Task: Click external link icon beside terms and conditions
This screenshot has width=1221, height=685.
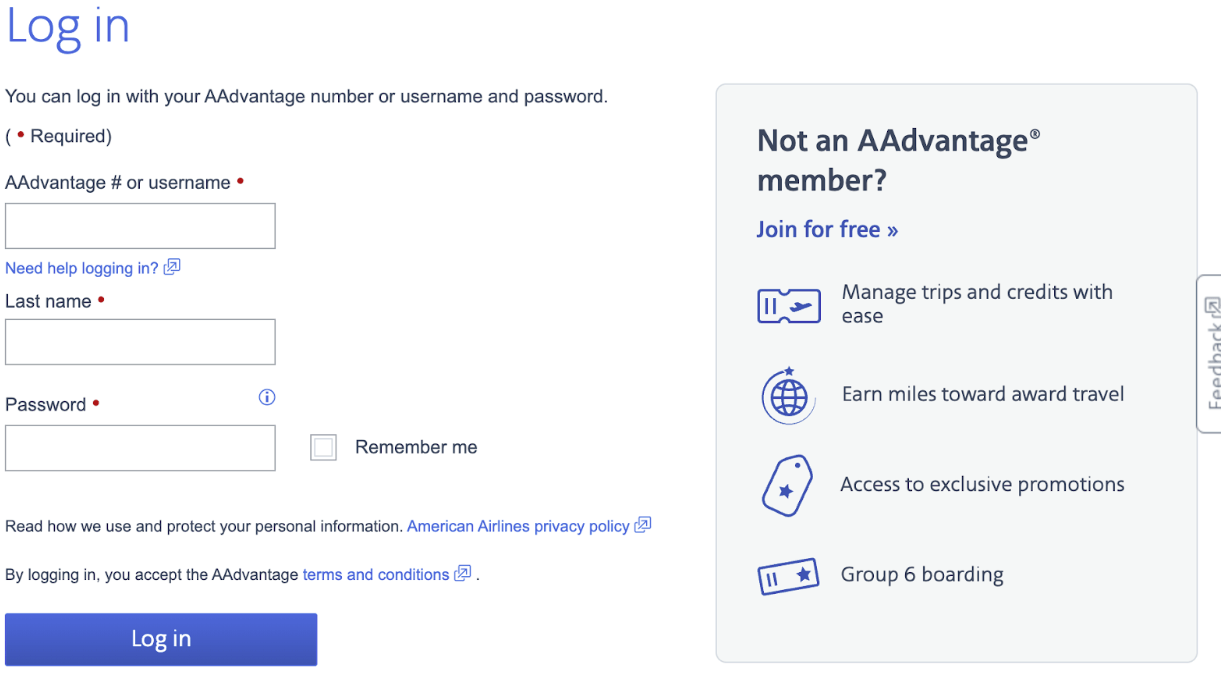Action: coord(462,574)
